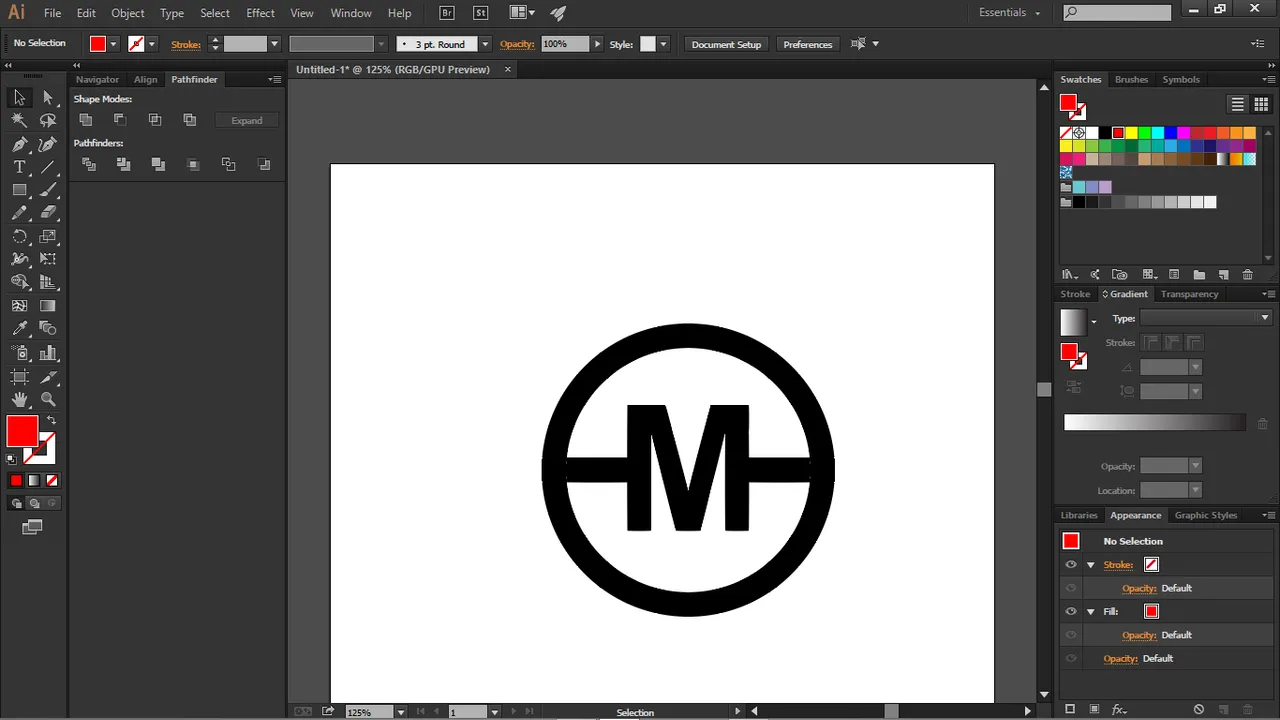
Task: Pick the Pencil tool
Action: [19, 213]
